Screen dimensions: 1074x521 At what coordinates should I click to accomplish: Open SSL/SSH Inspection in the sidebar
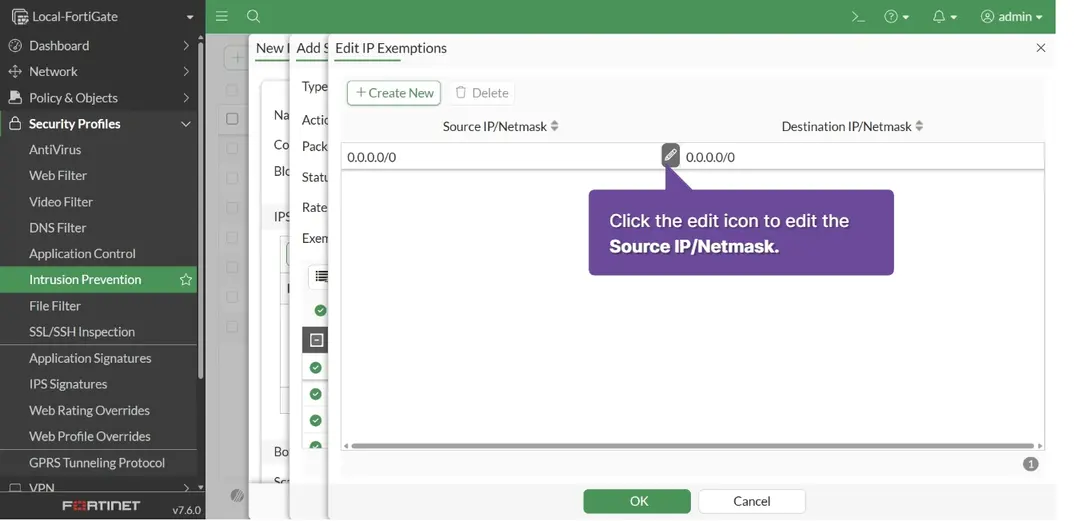click(82, 332)
